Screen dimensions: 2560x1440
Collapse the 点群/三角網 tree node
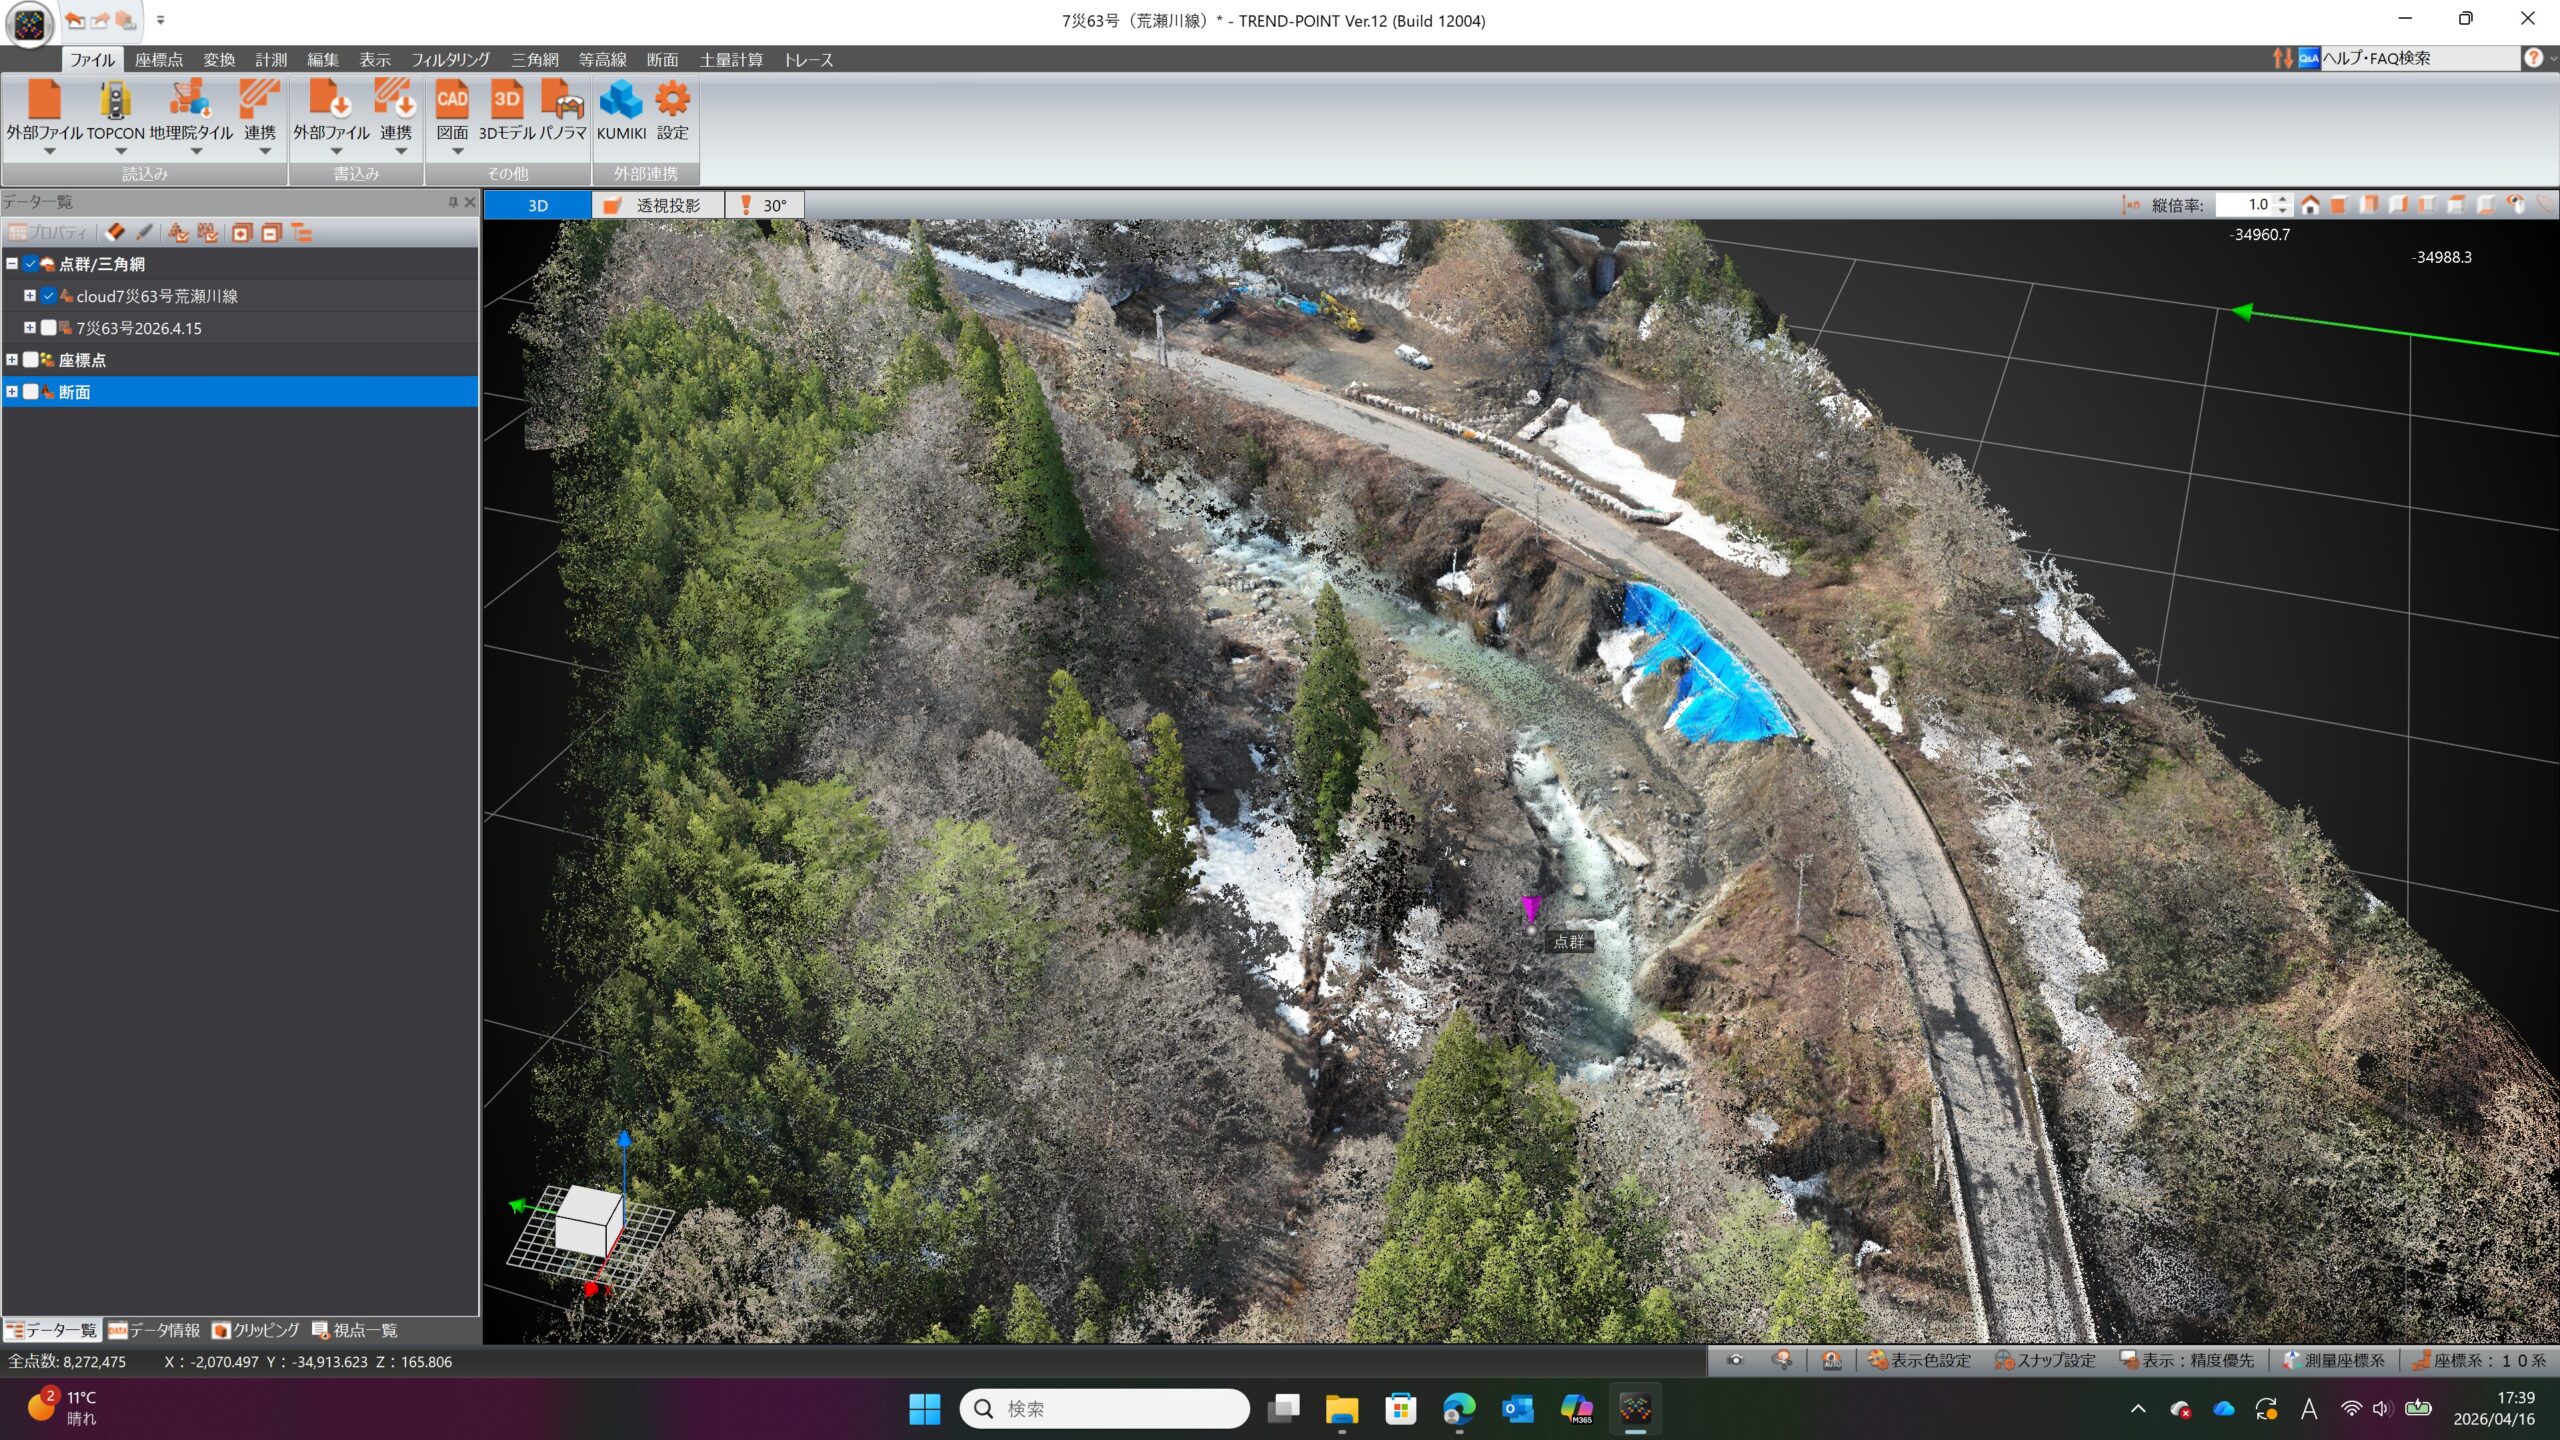coord(12,264)
